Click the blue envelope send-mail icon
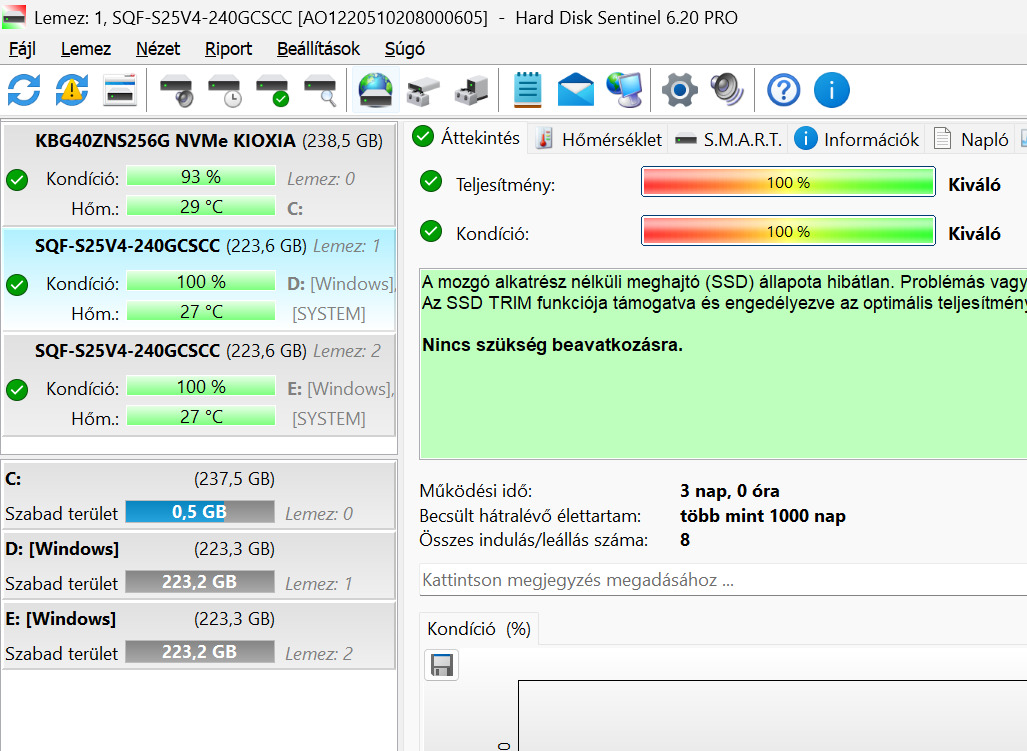Screen dimensions: 1027x751 (576, 90)
